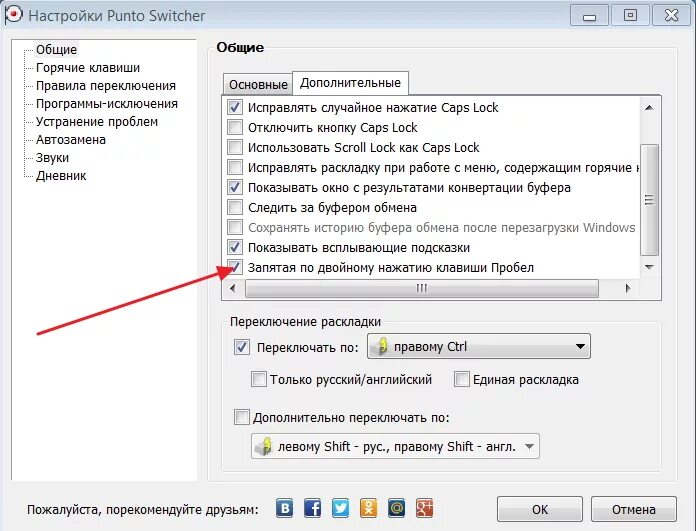Close the Punto Switcher settings window
The height and width of the screenshot is (531, 696).
pos(672,16)
